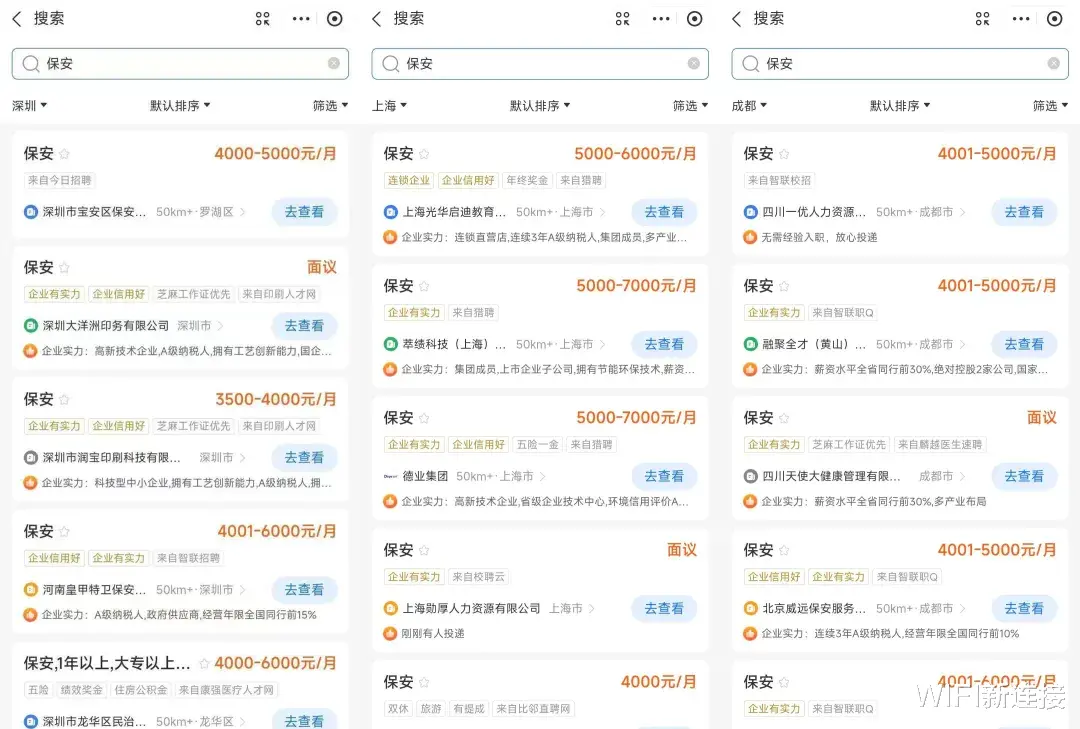Clear the search text on Shenzhen screen

[x=333, y=63]
